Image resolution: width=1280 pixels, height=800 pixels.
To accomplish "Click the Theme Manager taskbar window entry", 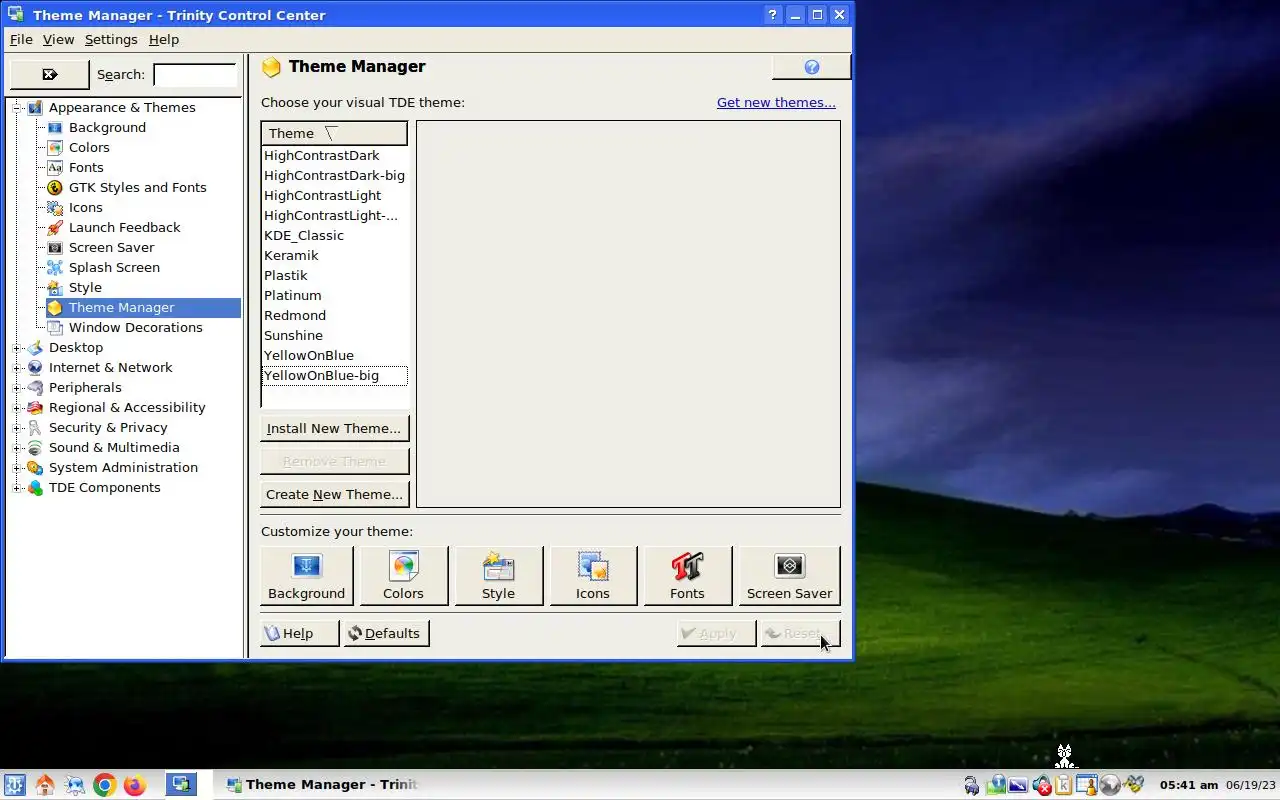I will coord(320,785).
